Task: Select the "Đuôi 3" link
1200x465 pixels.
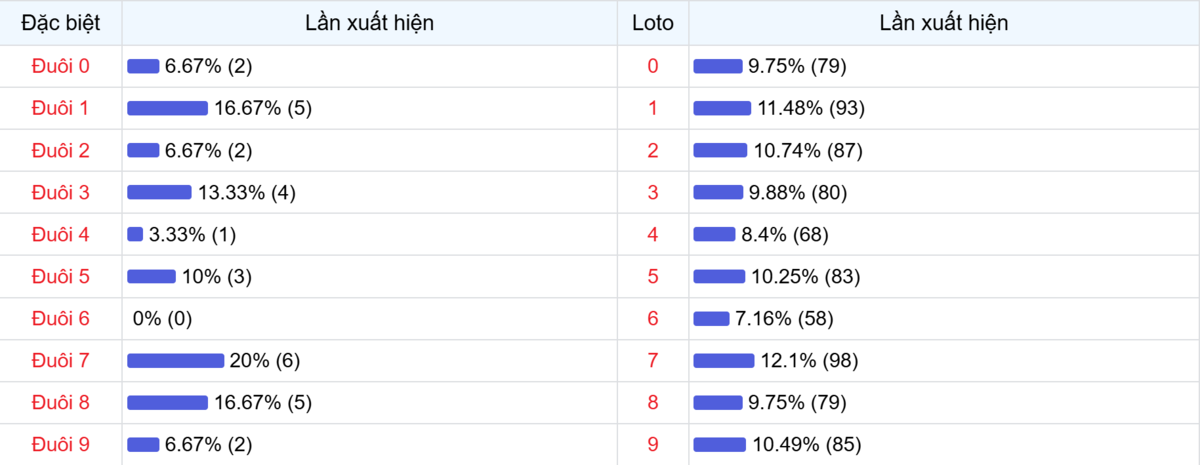Action: pyautogui.click(x=61, y=192)
